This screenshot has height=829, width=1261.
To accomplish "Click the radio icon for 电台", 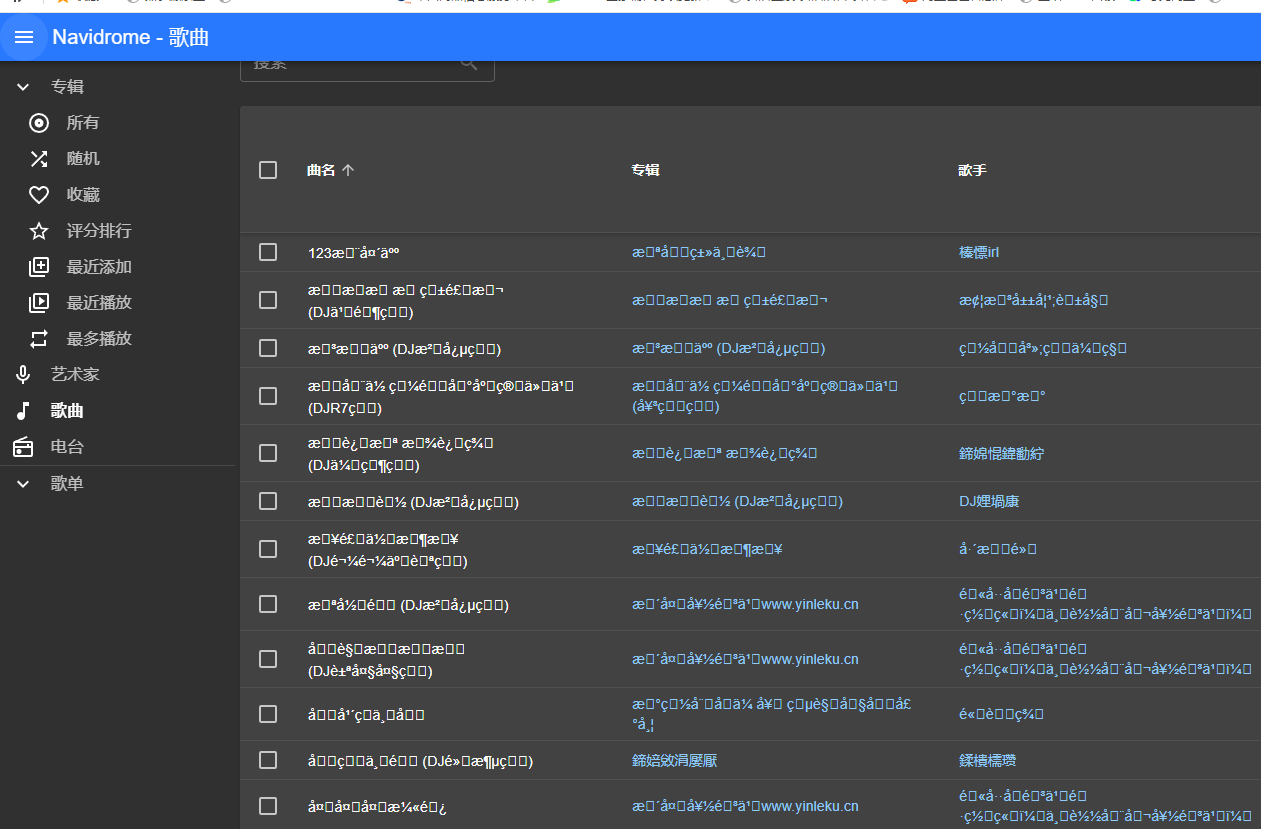I will pyautogui.click(x=23, y=447).
